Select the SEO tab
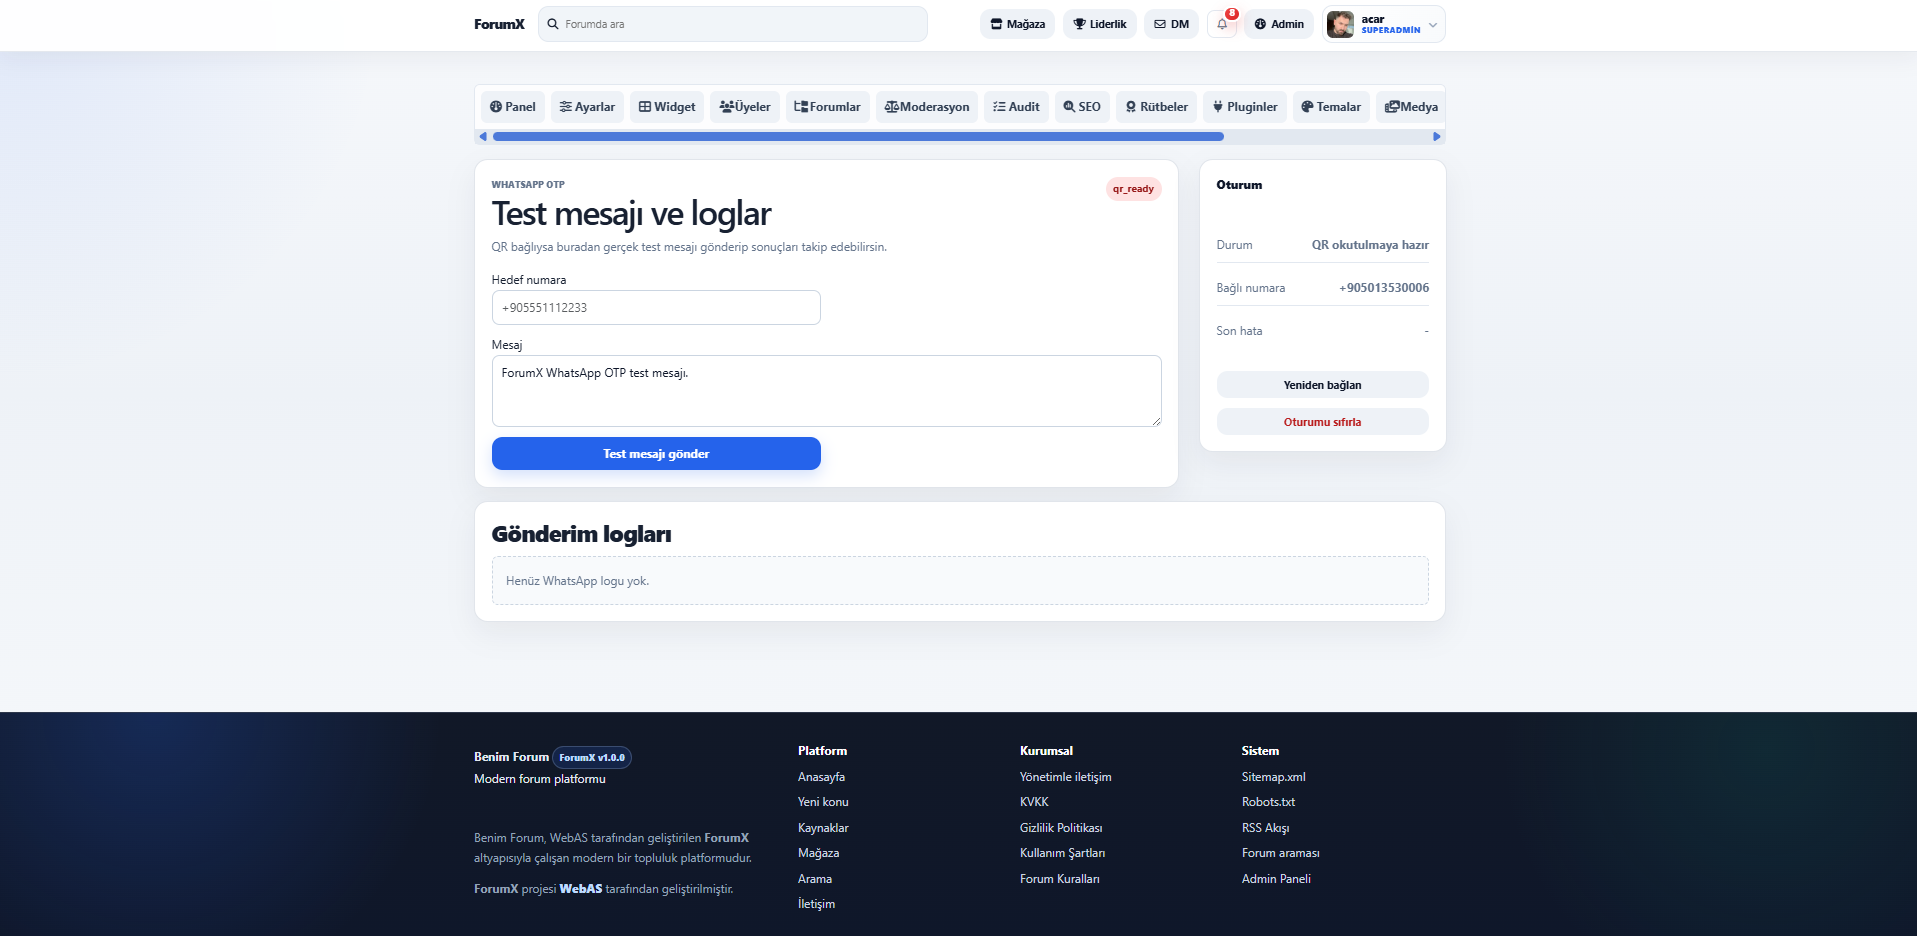Viewport: 1917px width, 936px height. 1082,107
